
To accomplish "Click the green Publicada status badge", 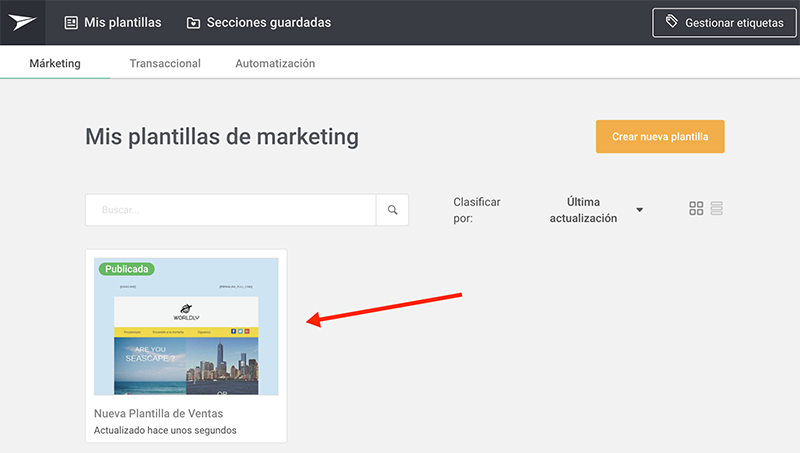I will coord(126,269).
